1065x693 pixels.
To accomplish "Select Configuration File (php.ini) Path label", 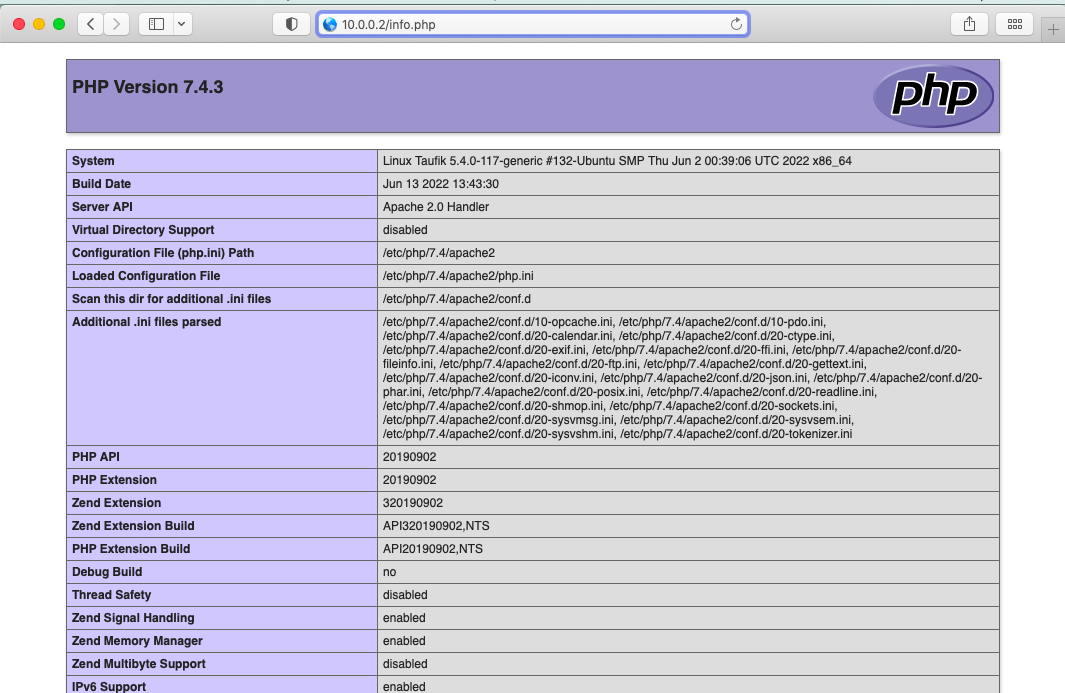I will click(x=163, y=253).
